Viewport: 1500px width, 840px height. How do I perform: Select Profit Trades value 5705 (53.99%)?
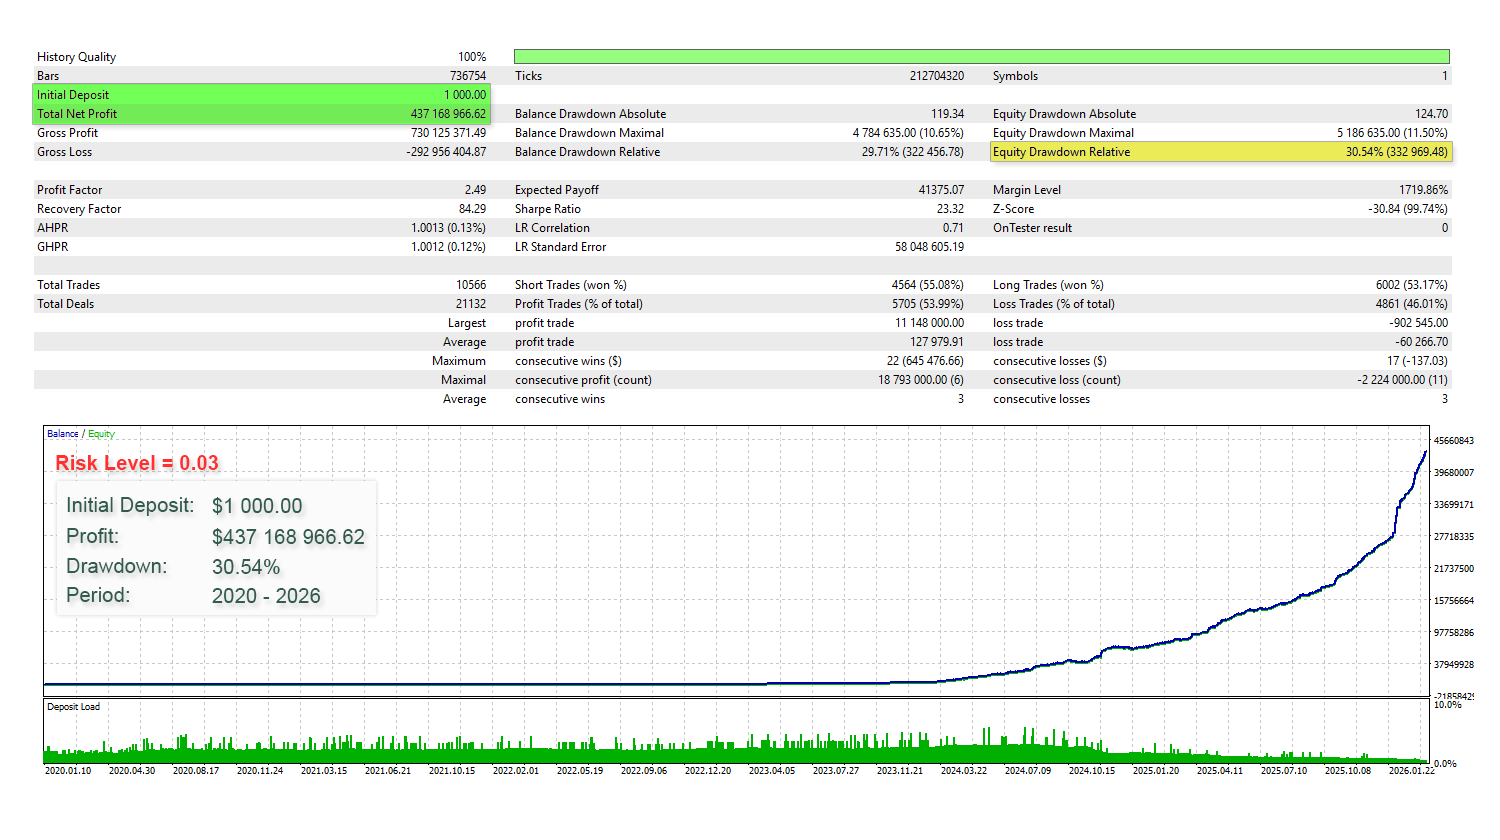(928, 304)
